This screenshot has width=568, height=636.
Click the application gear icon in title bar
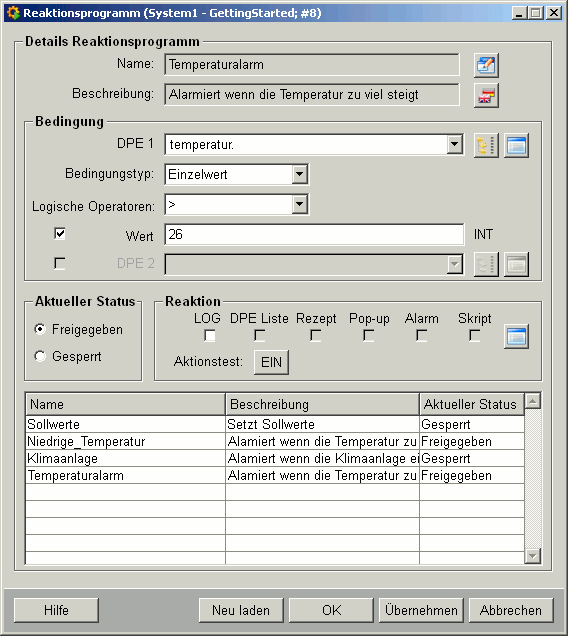click(13, 13)
